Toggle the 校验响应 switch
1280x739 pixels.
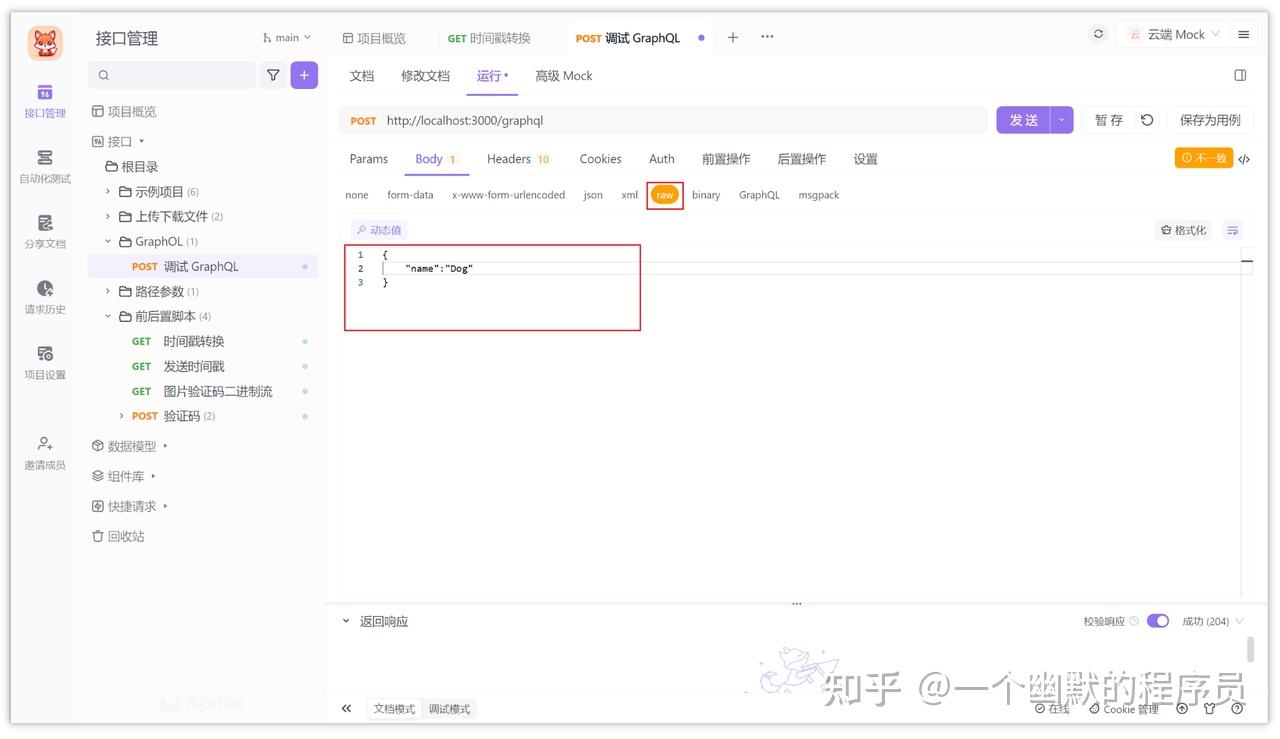1157,620
